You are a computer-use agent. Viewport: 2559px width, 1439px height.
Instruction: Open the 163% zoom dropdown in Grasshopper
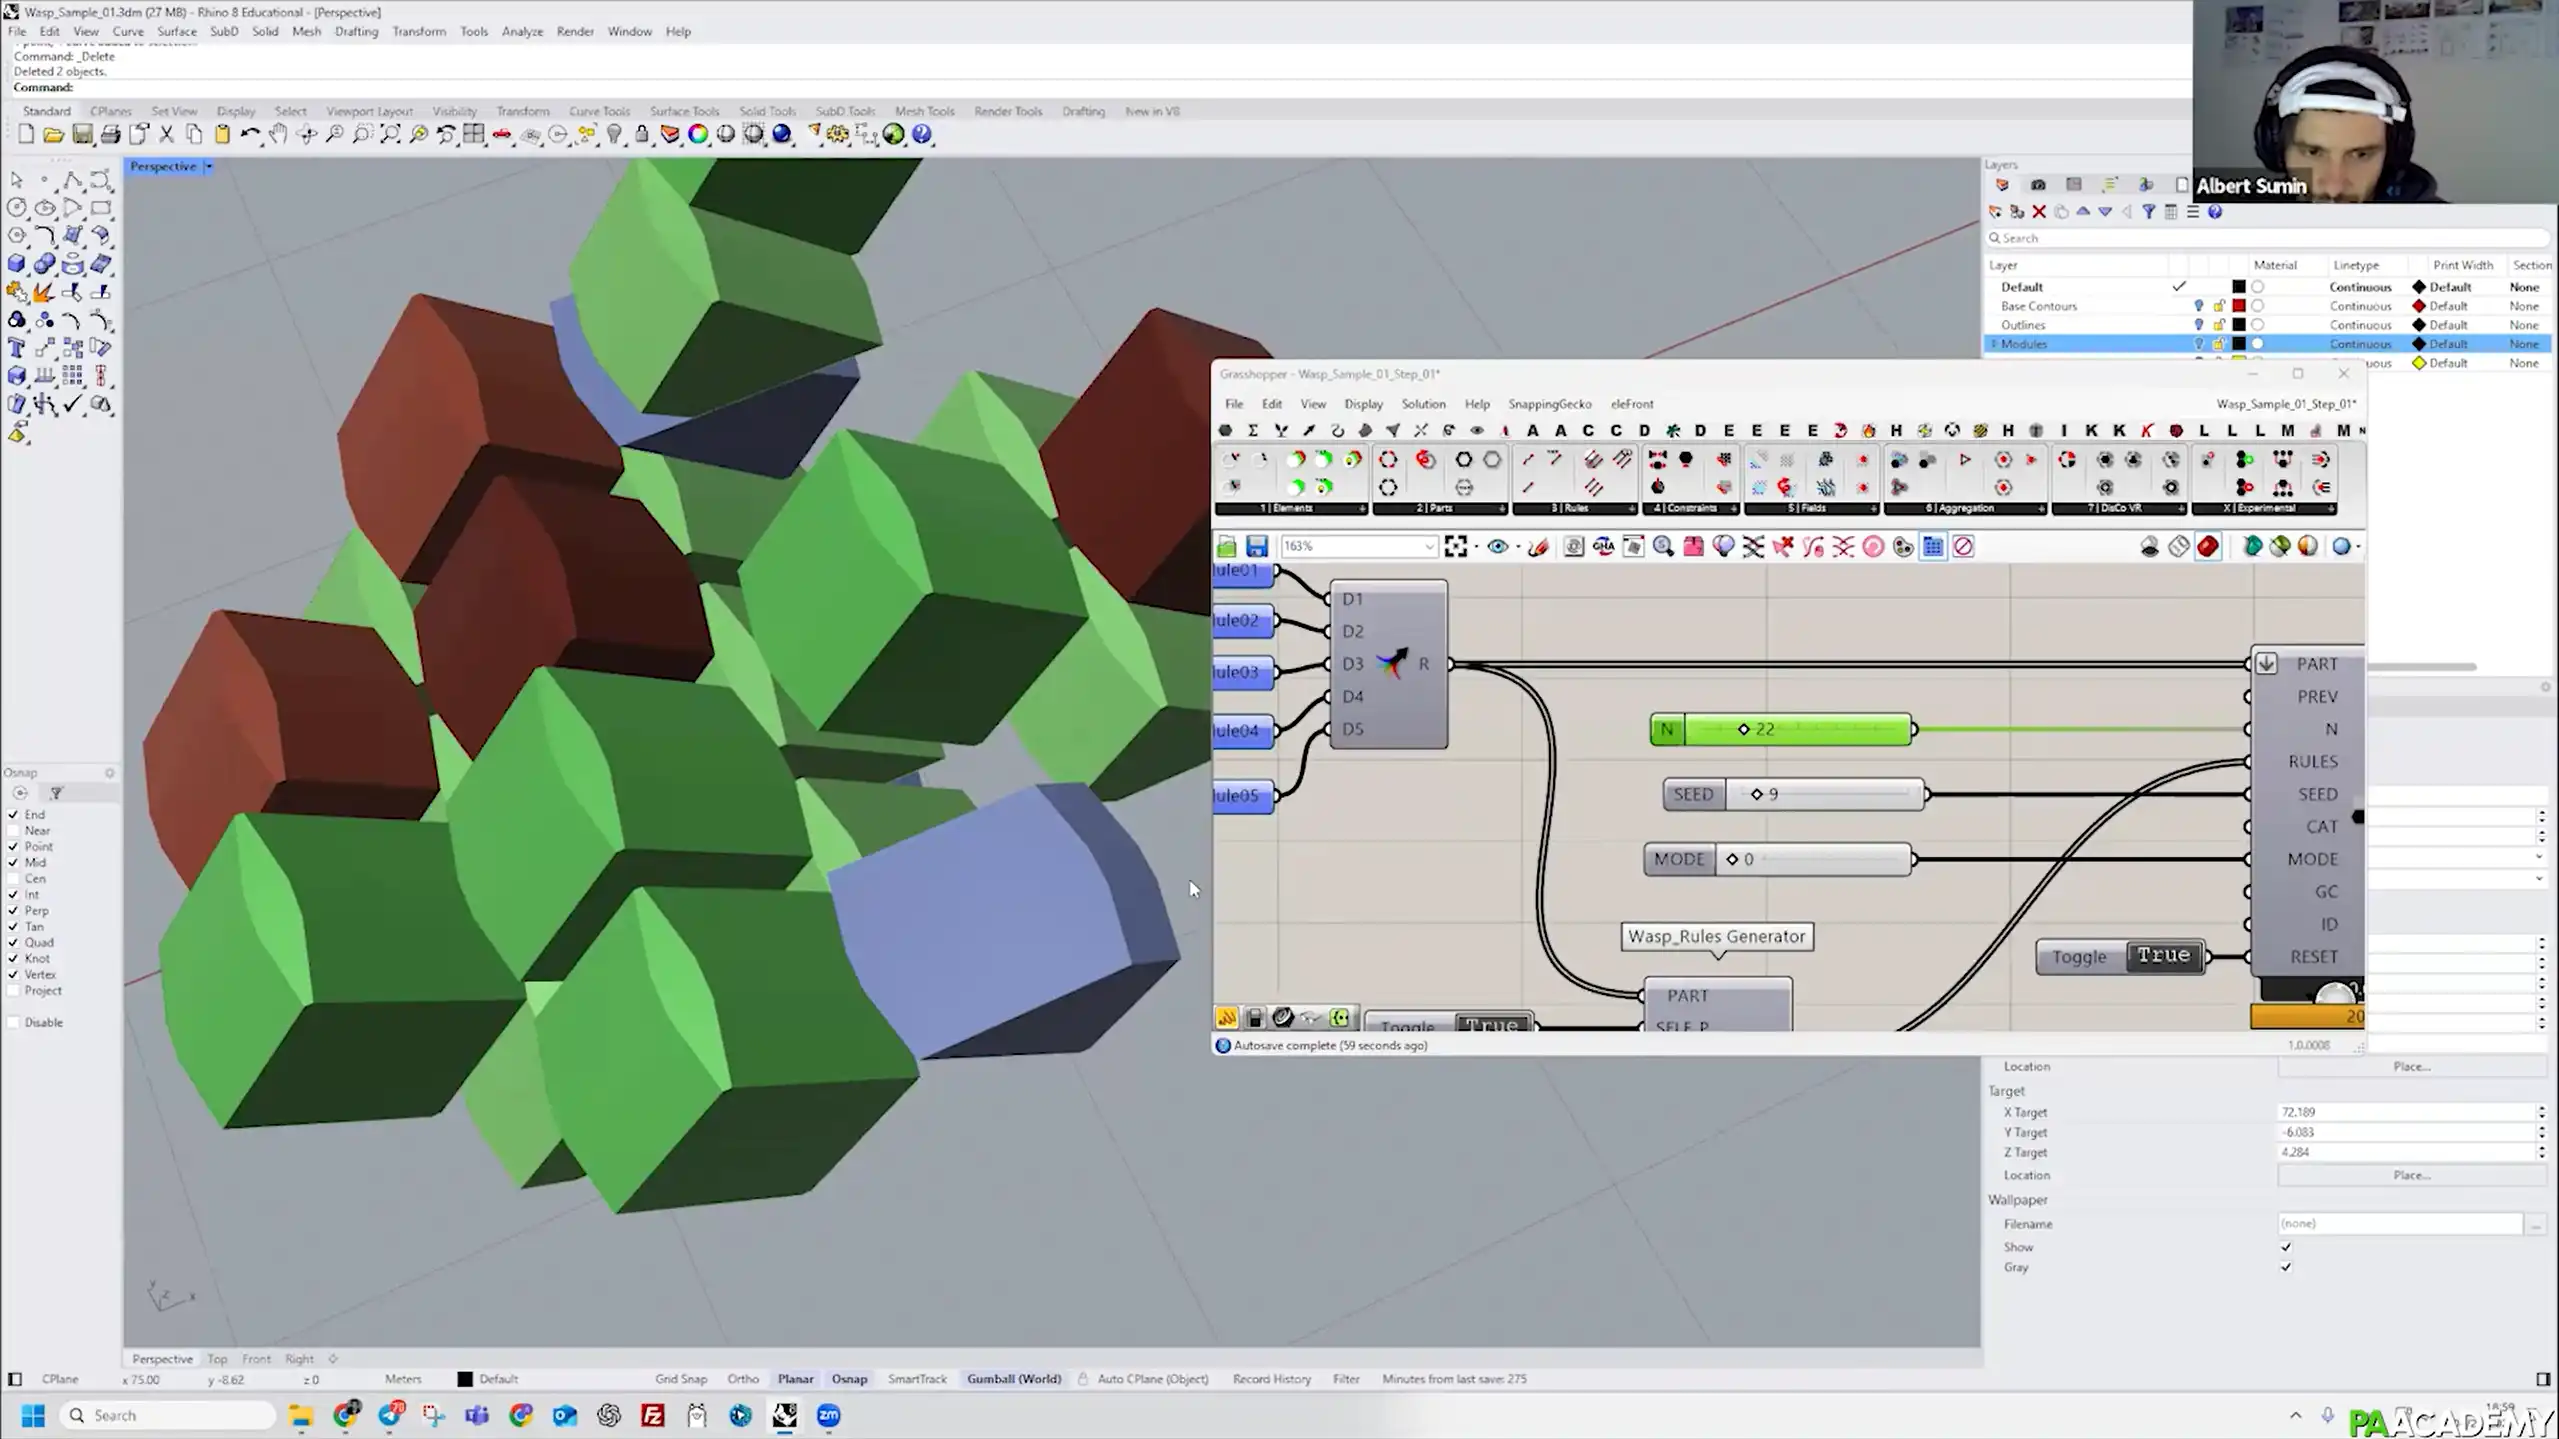click(x=1430, y=547)
